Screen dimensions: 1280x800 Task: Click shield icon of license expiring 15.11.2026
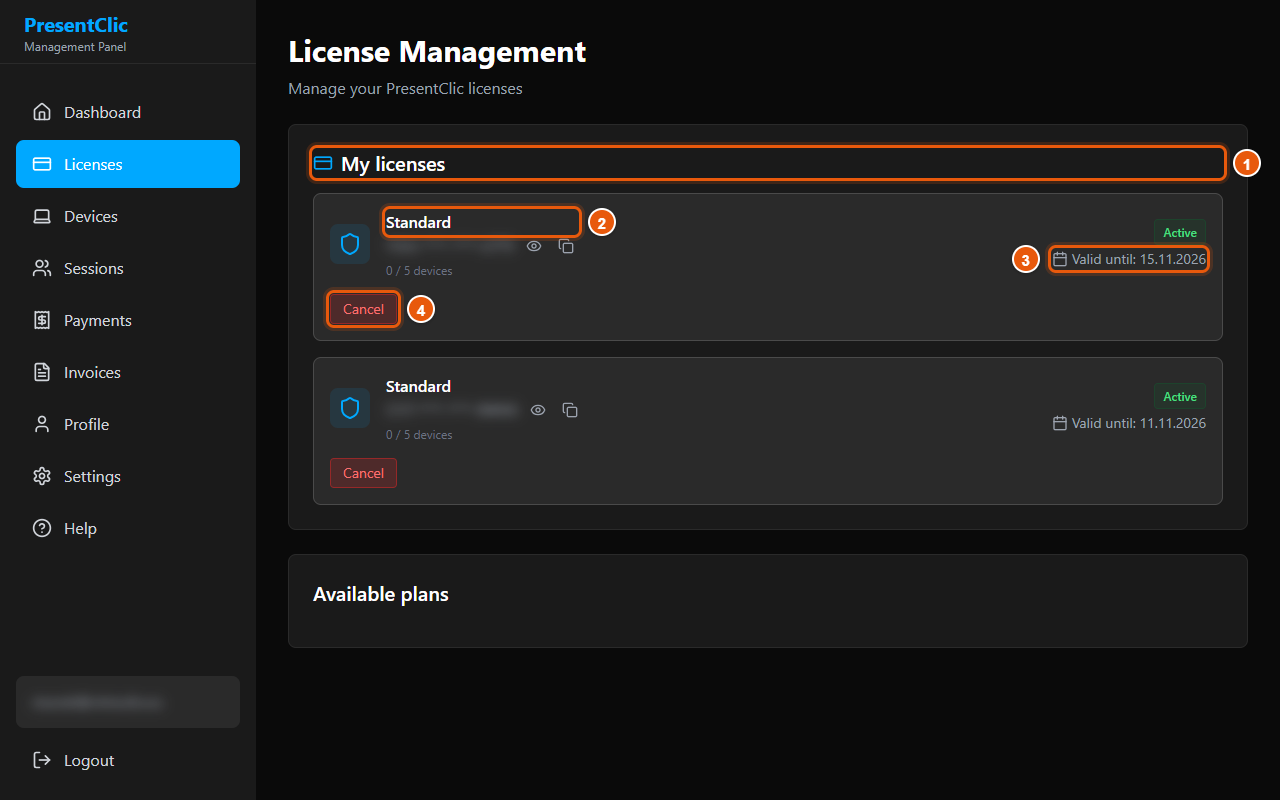pos(350,244)
